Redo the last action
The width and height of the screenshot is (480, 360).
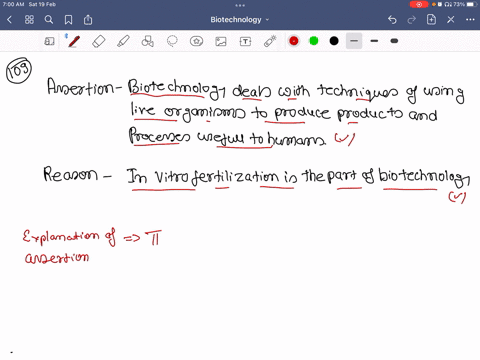[x=412, y=20]
